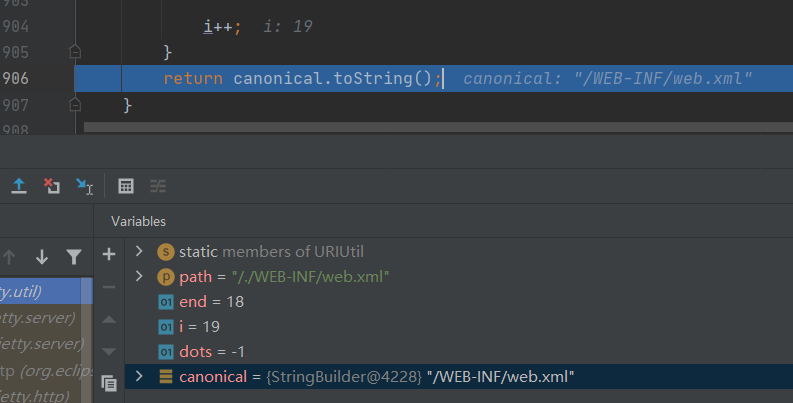
Task: Open the Evaluate Expression calculator icon
Action: [x=126, y=186]
